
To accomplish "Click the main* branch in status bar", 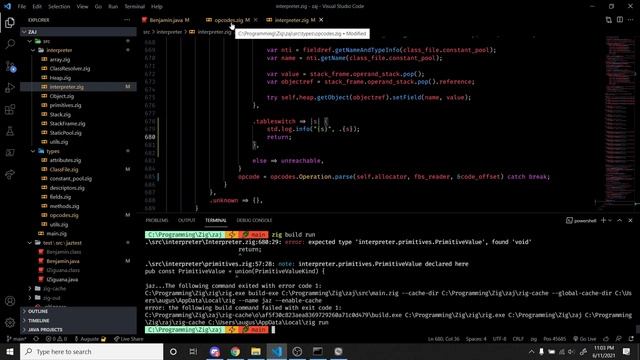I will [x=16, y=339].
